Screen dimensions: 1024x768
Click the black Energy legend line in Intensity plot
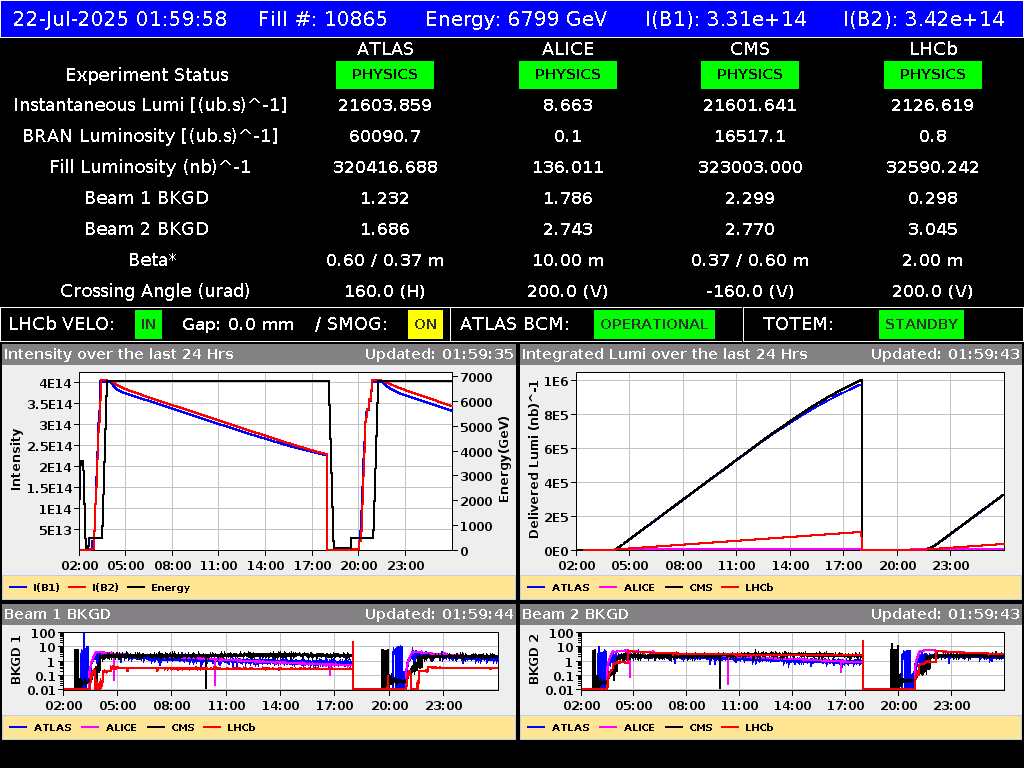136,588
